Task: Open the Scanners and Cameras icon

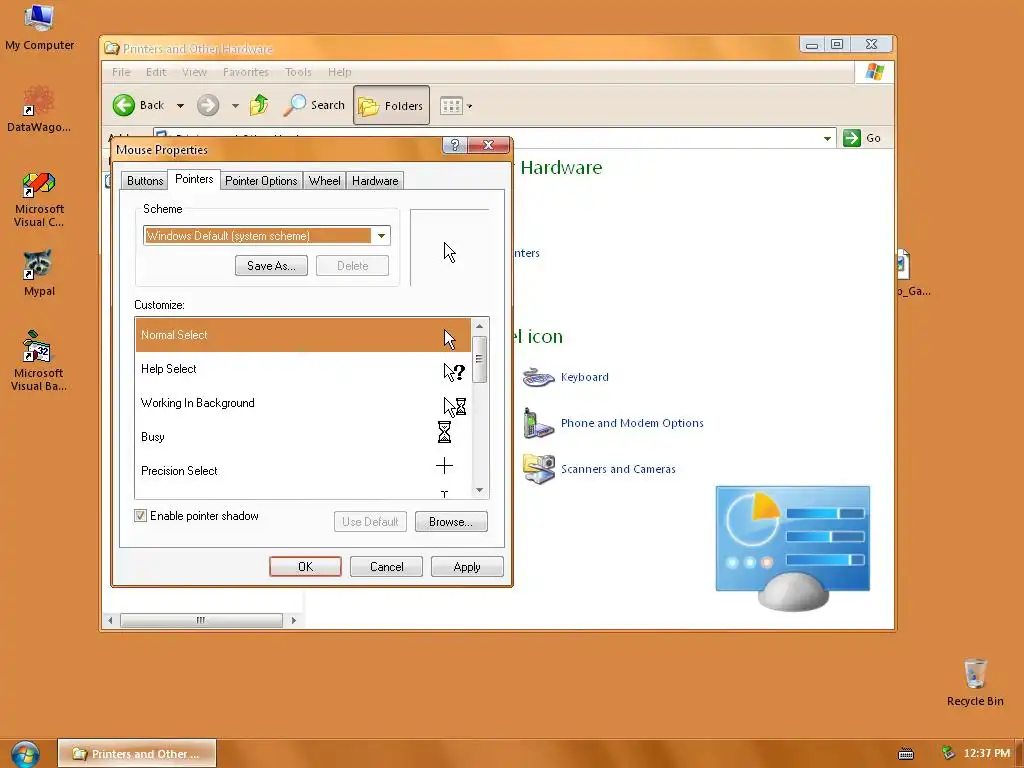Action: [539, 469]
